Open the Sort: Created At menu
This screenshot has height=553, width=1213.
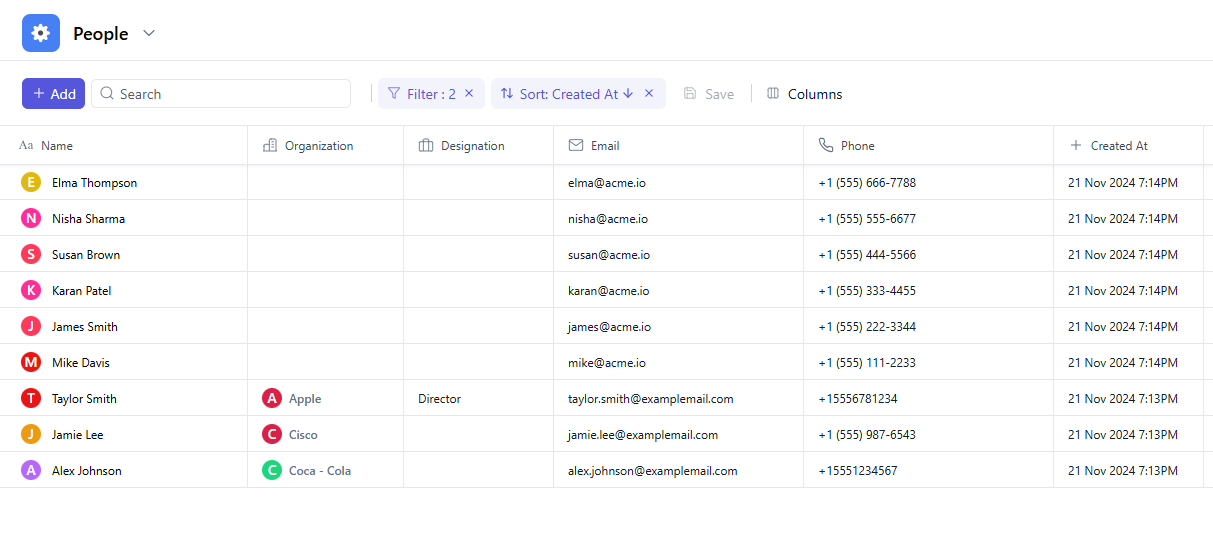click(x=567, y=94)
